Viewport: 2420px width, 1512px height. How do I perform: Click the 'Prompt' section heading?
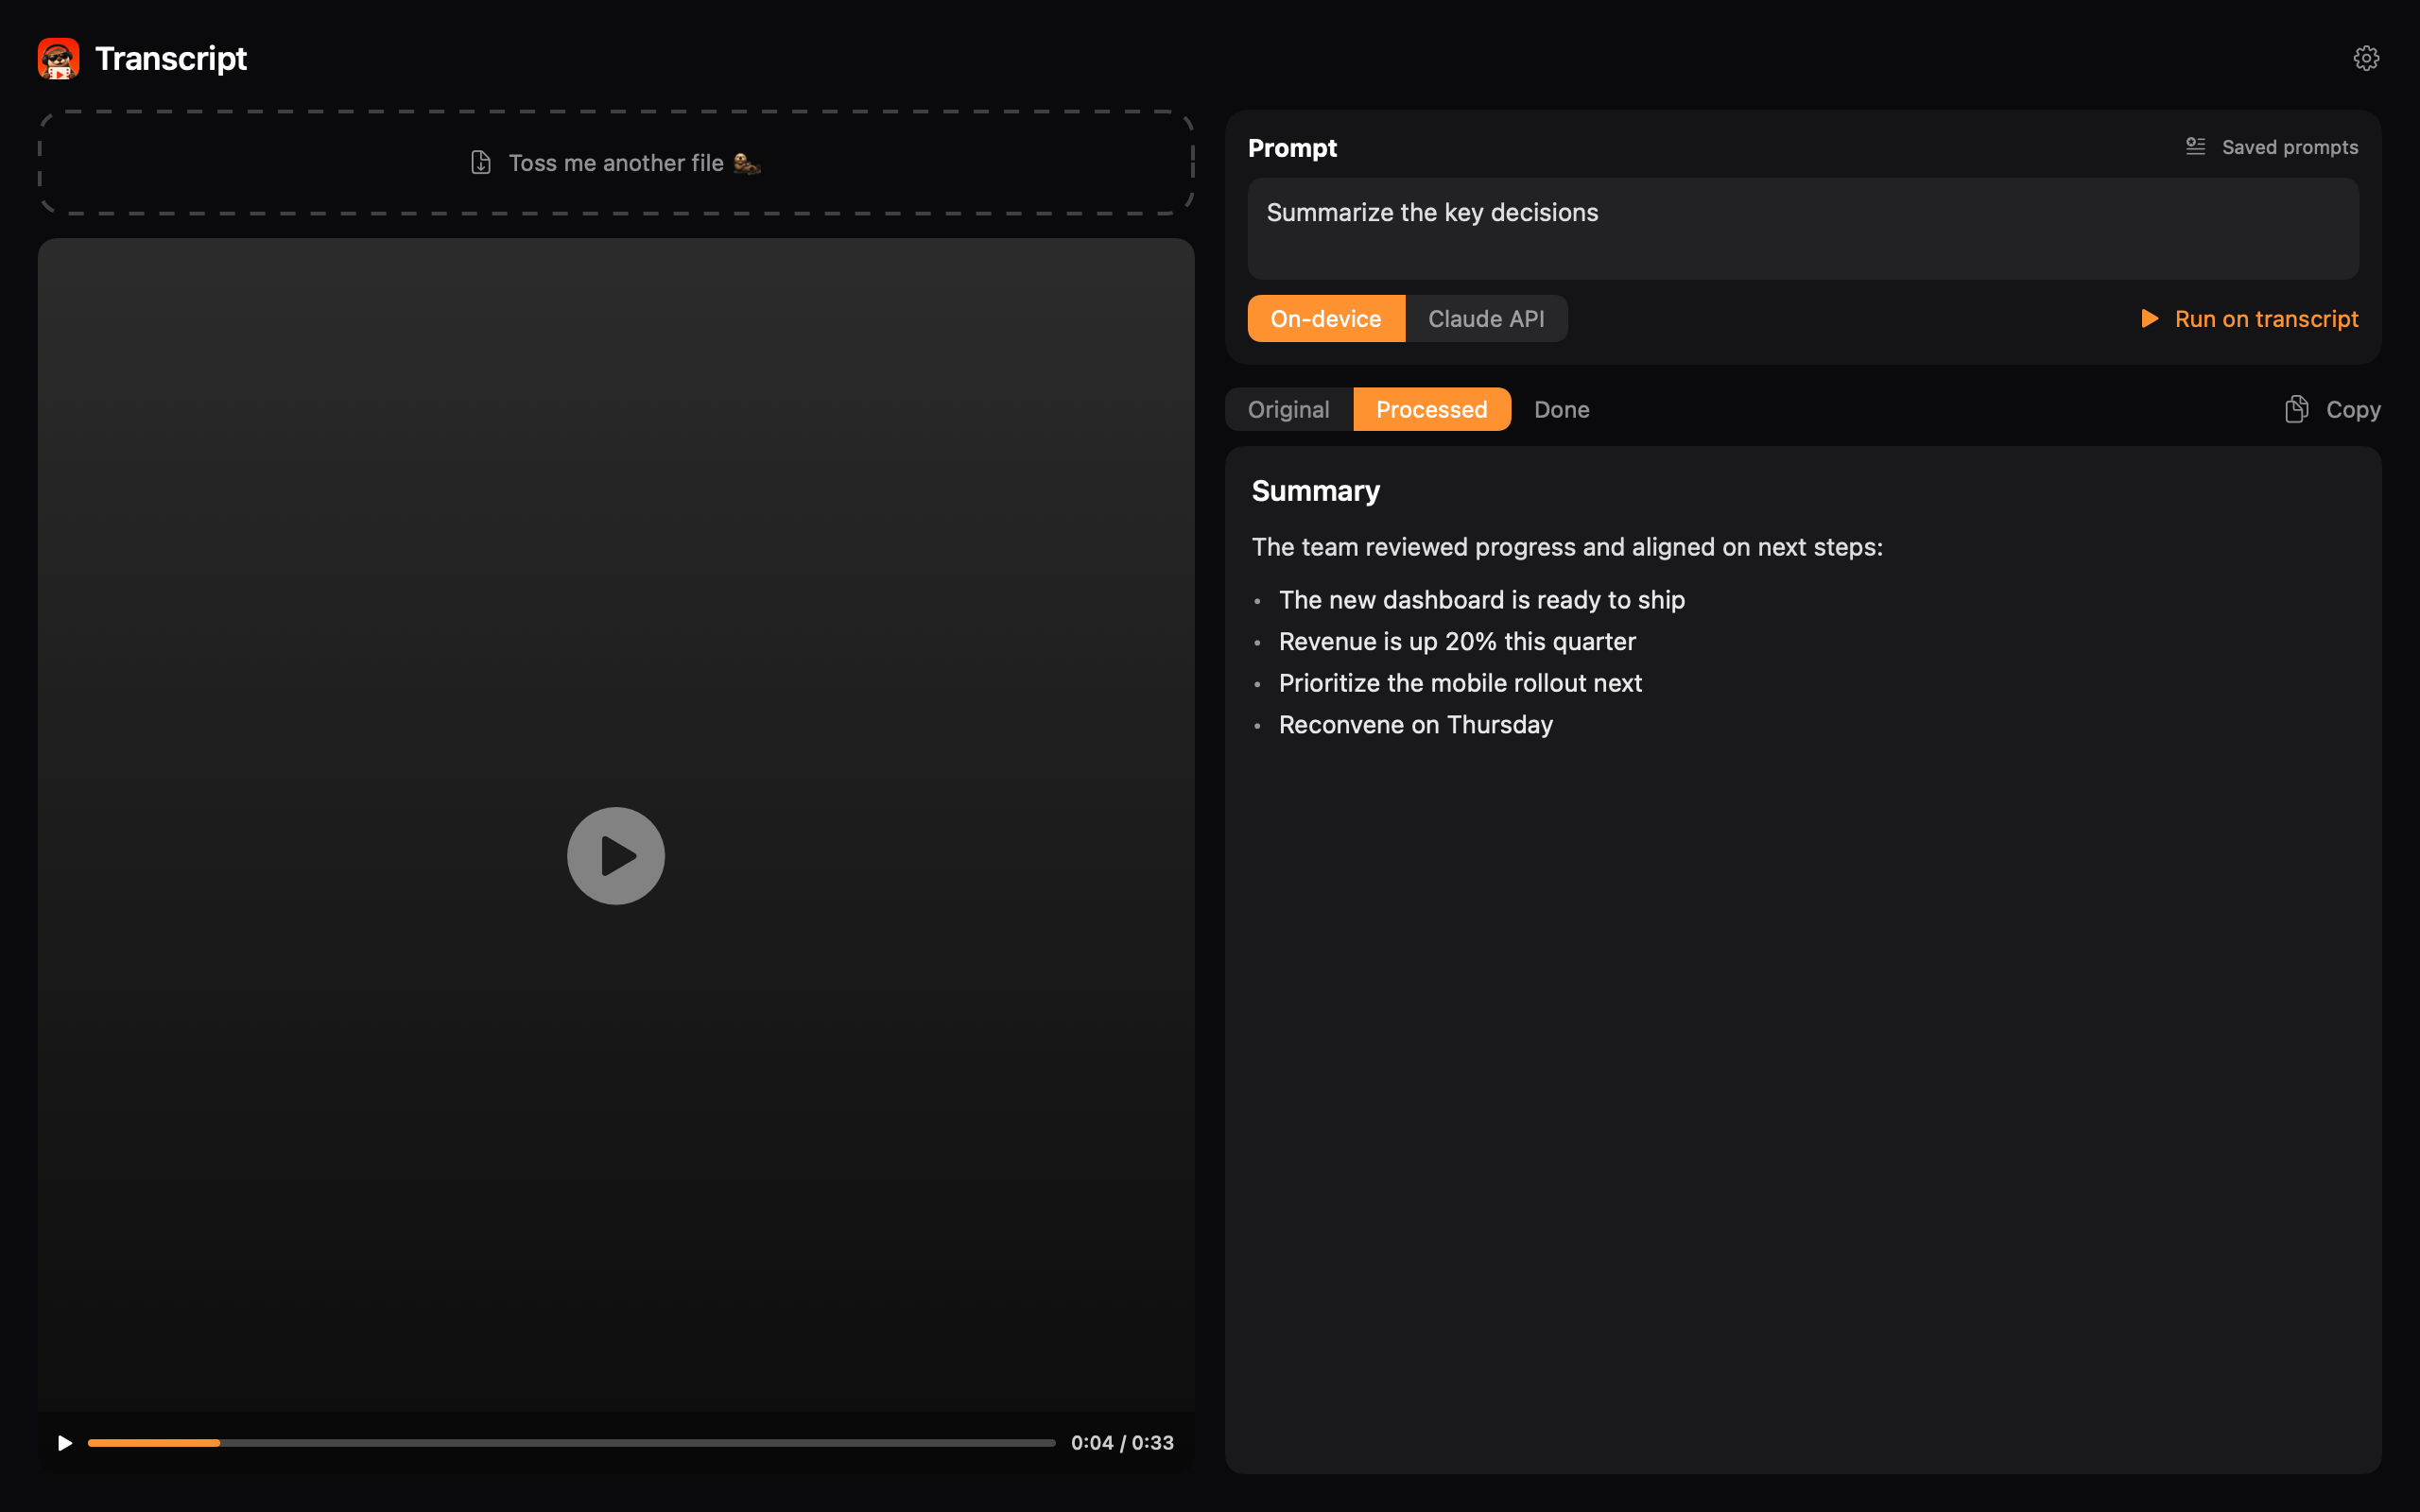1292,147
